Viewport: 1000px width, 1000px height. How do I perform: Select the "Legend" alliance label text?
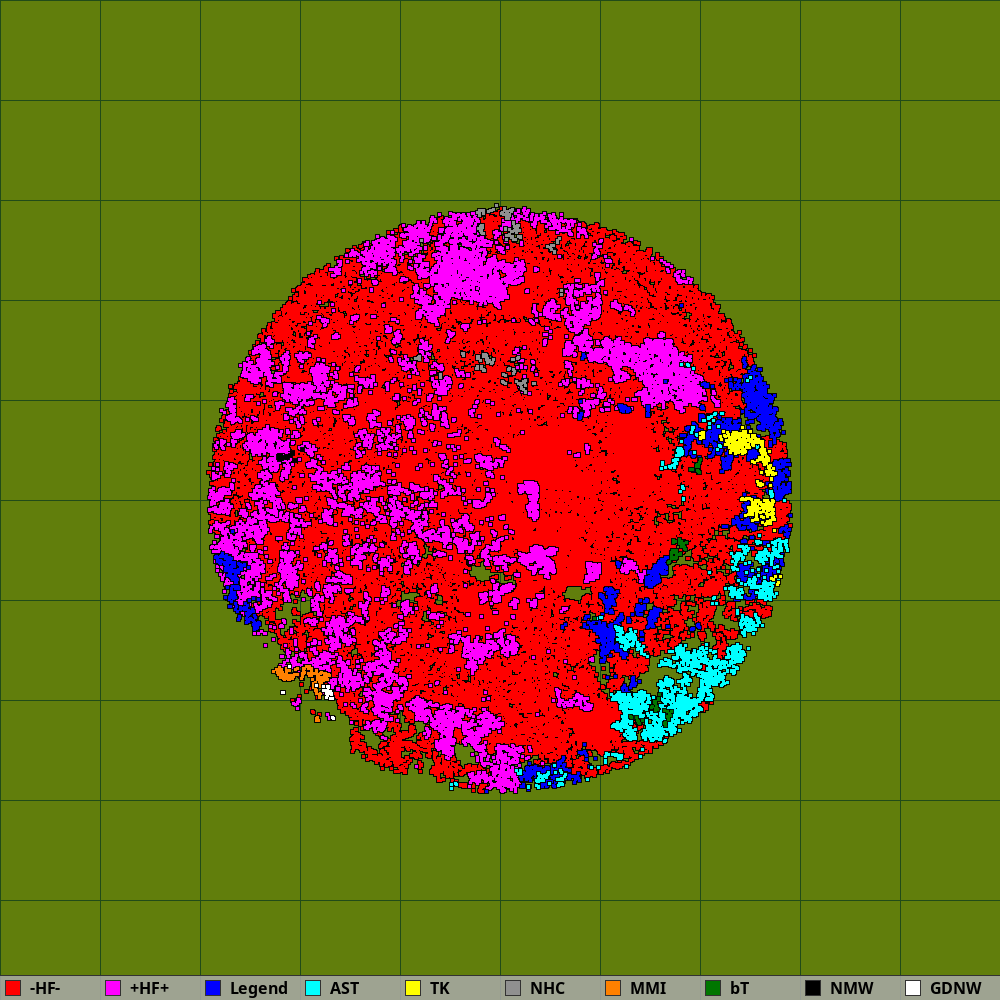(259, 989)
